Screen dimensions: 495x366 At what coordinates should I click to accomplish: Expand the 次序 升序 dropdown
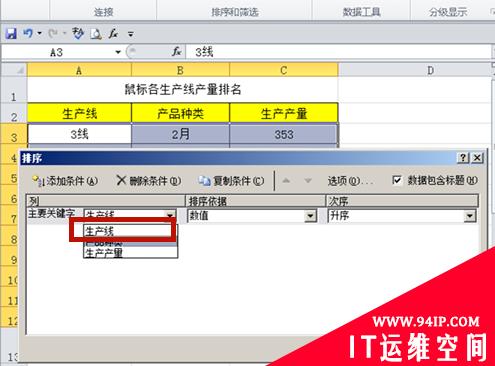click(x=470, y=216)
